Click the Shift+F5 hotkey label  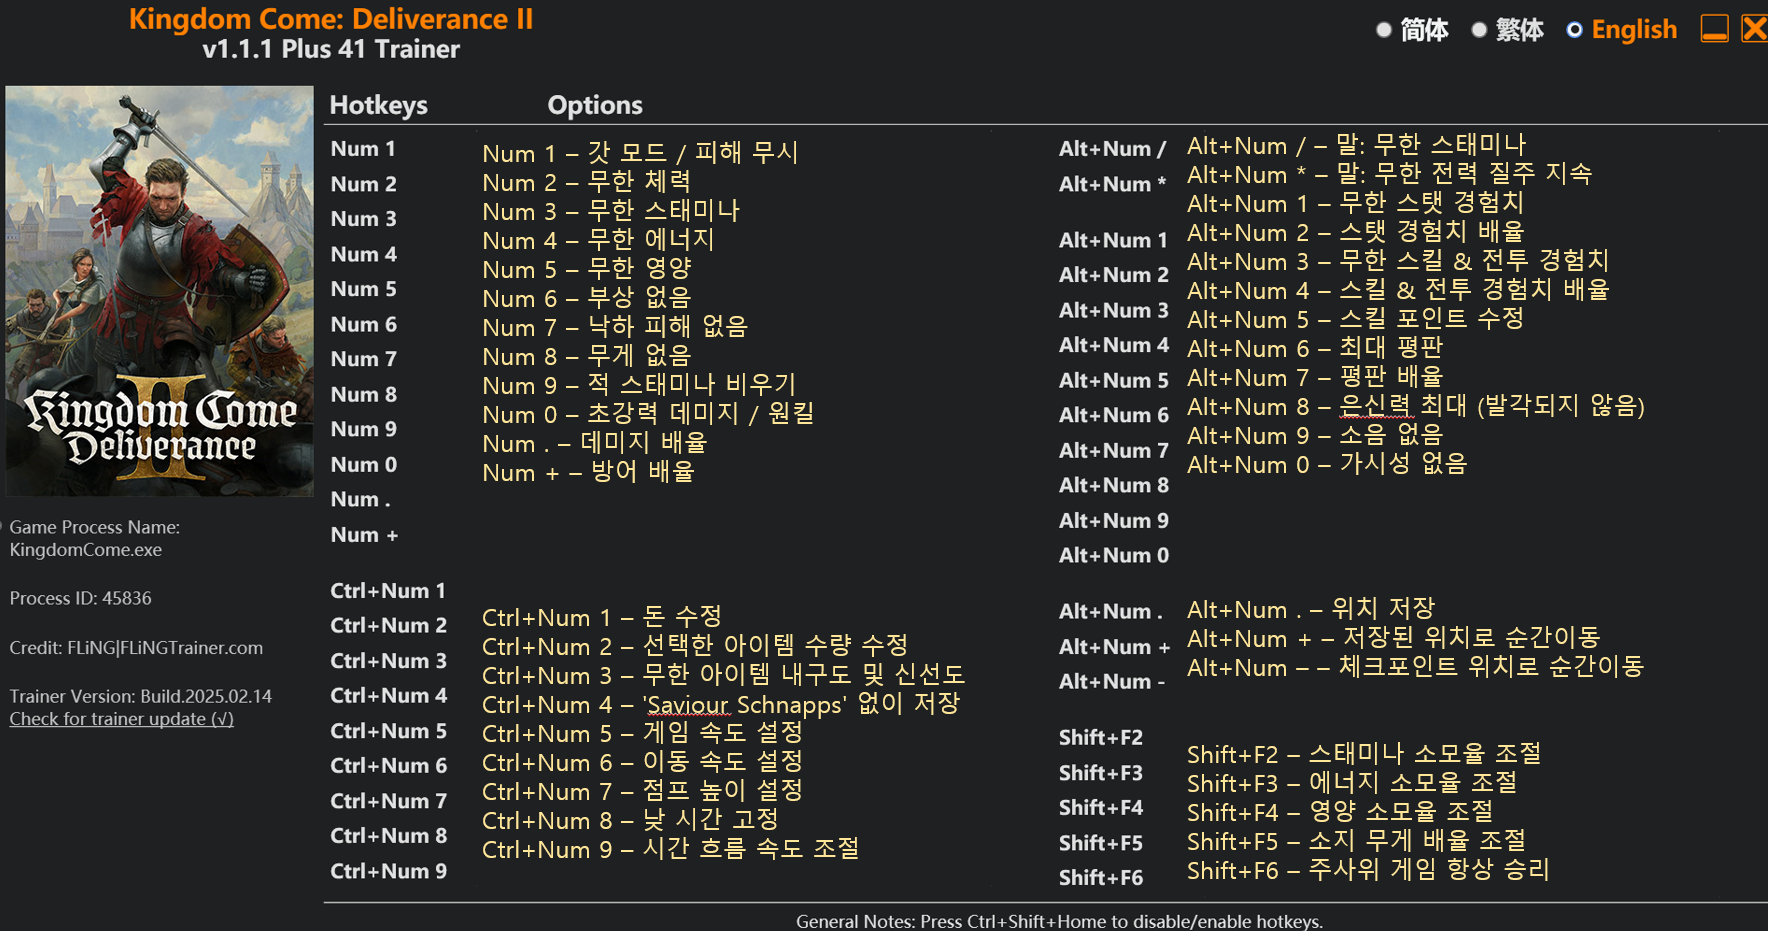click(x=1100, y=843)
